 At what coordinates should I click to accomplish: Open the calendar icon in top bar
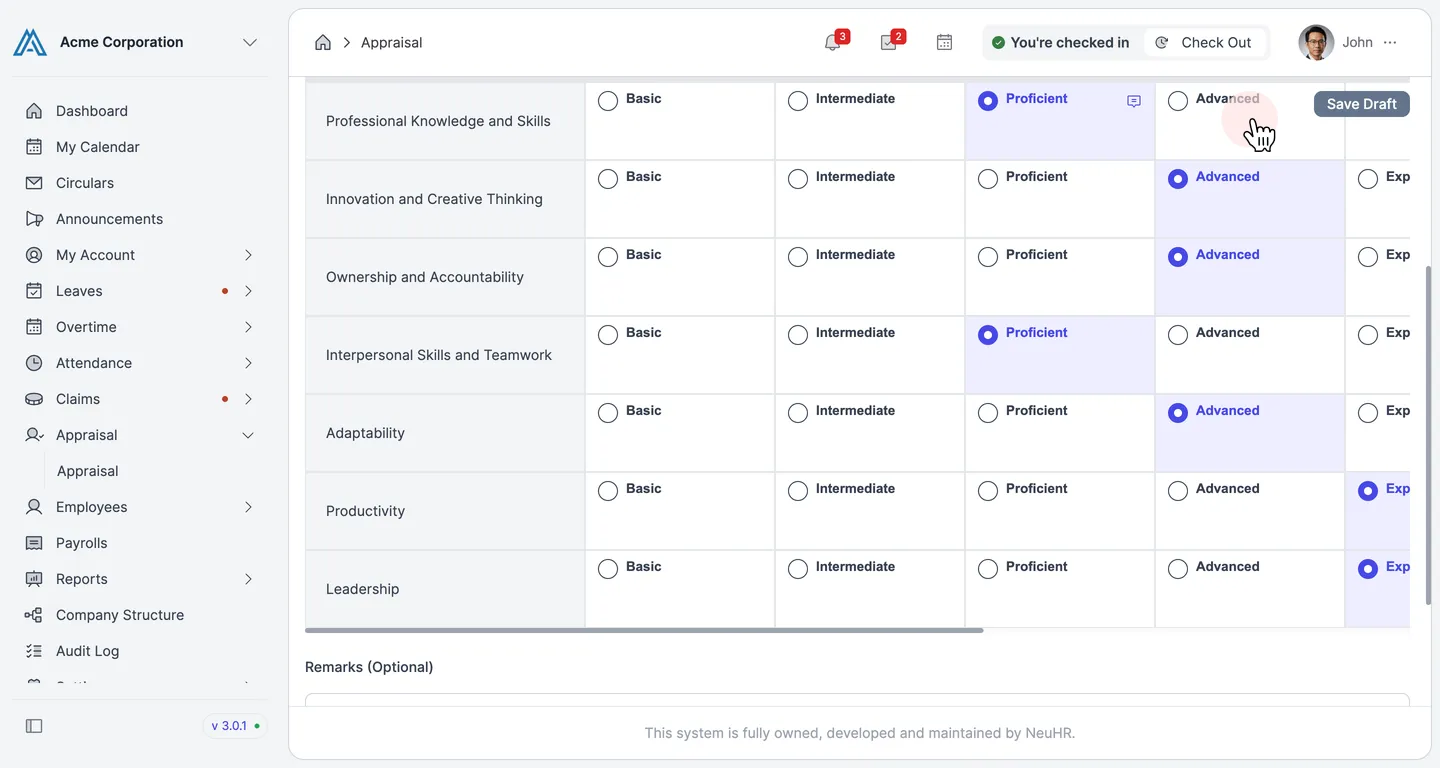click(x=944, y=42)
